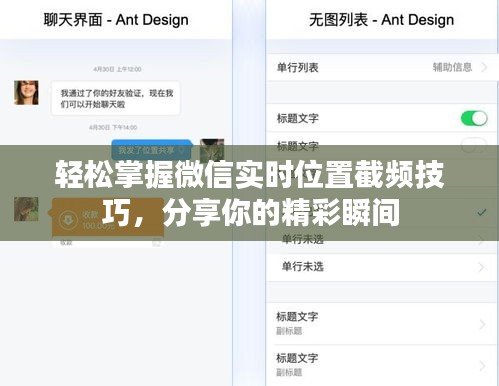Viewport: 499px width, 386px height.
Task: Open the chevron on the lowest 单行未选 row
Action: click(481, 267)
